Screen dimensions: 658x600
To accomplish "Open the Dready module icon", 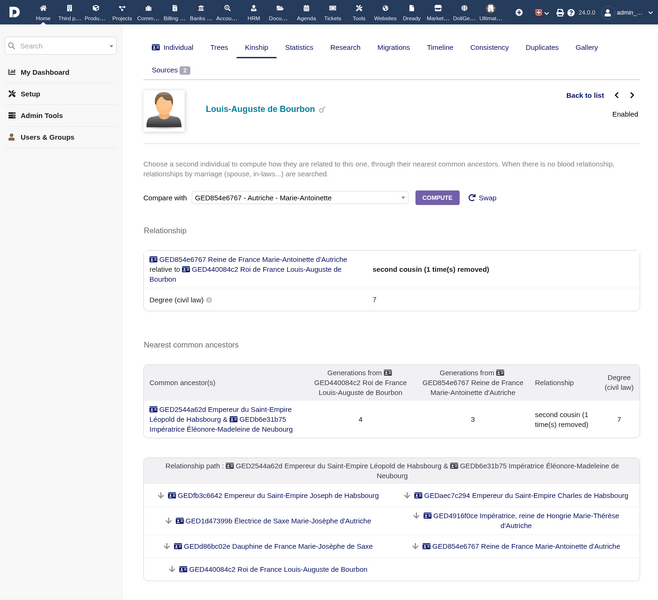I will (x=412, y=8).
